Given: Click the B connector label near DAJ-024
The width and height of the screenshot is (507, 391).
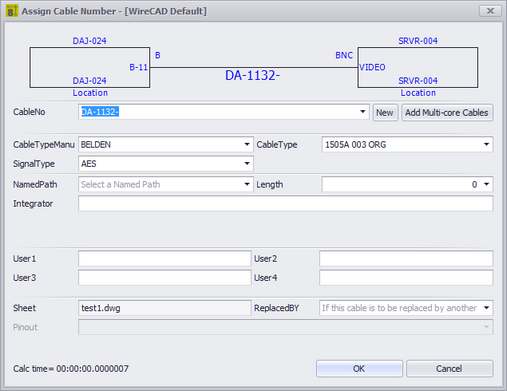Looking at the screenshot, I should pyautogui.click(x=158, y=55).
